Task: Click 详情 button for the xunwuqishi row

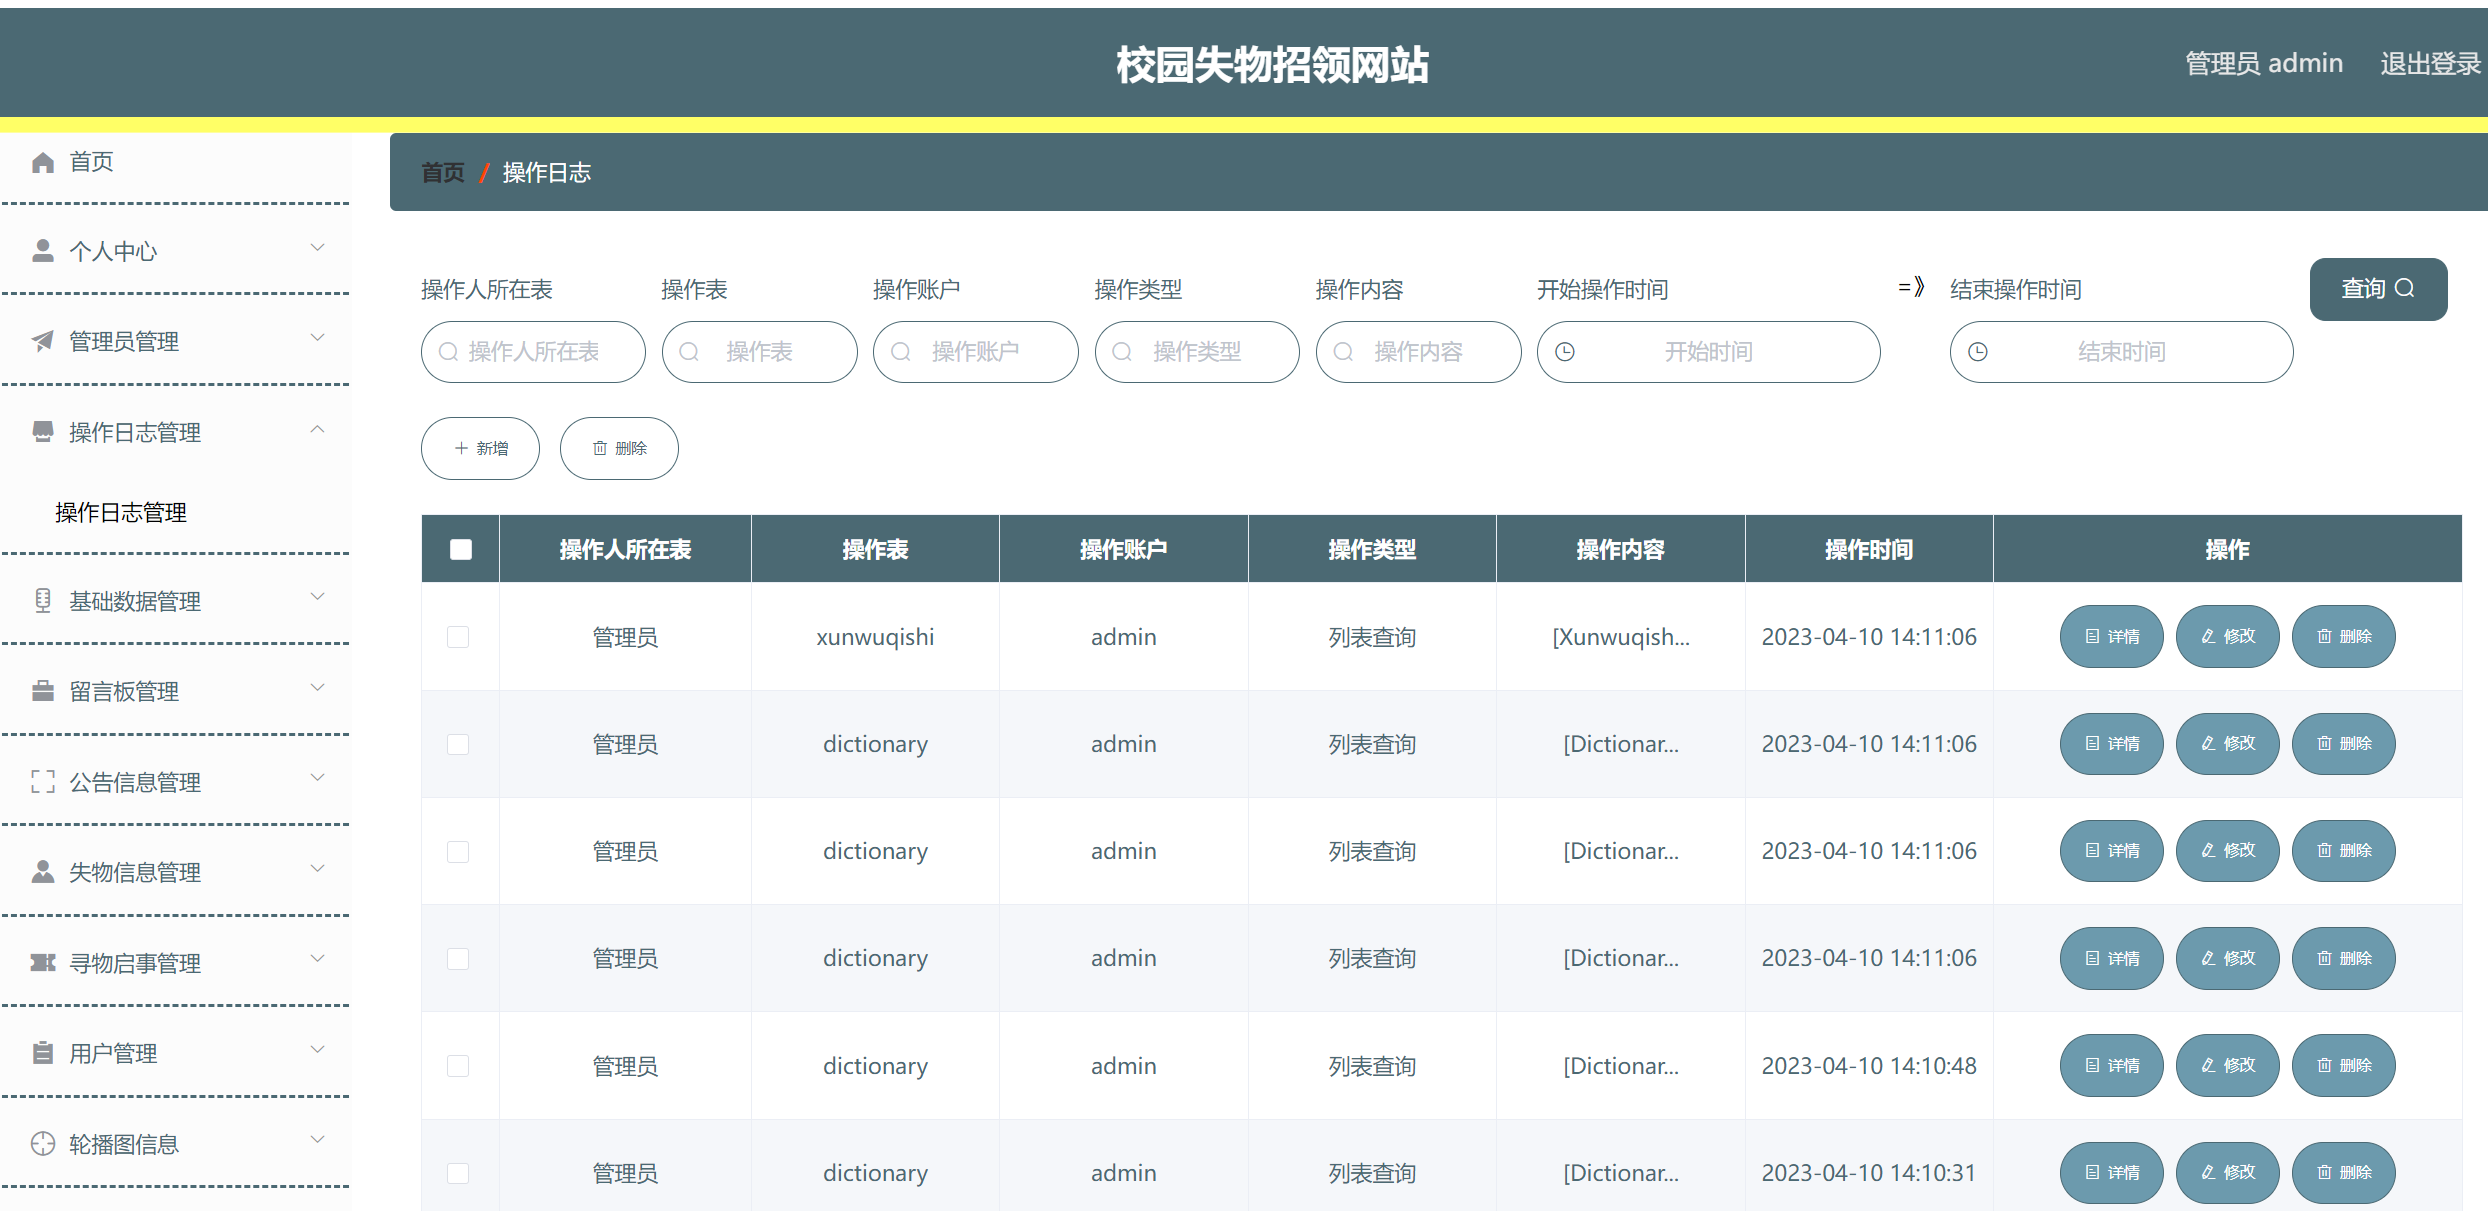Action: point(2112,636)
